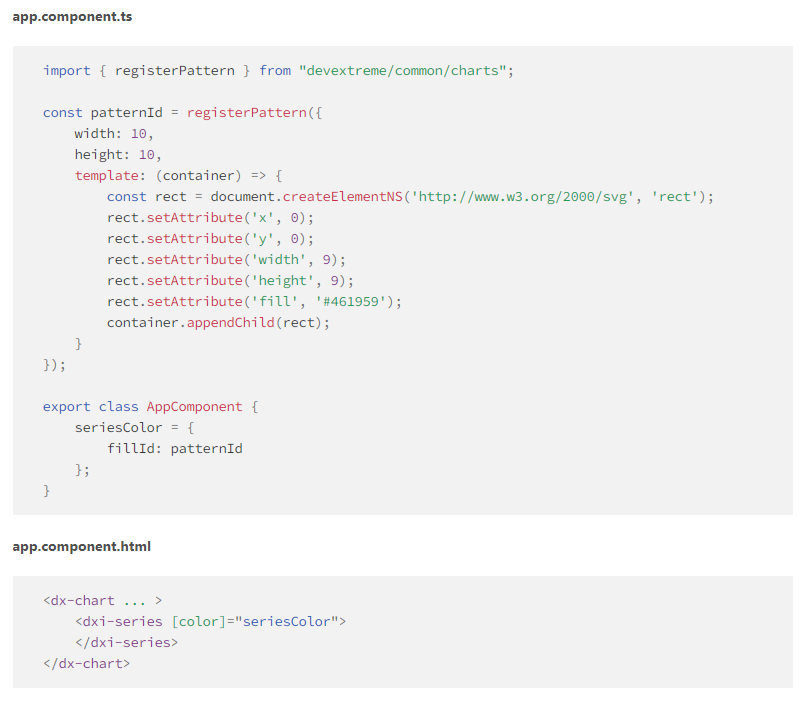
Task: Click the app.component.html file heading
Action: pyautogui.click(x=81, y=546)
